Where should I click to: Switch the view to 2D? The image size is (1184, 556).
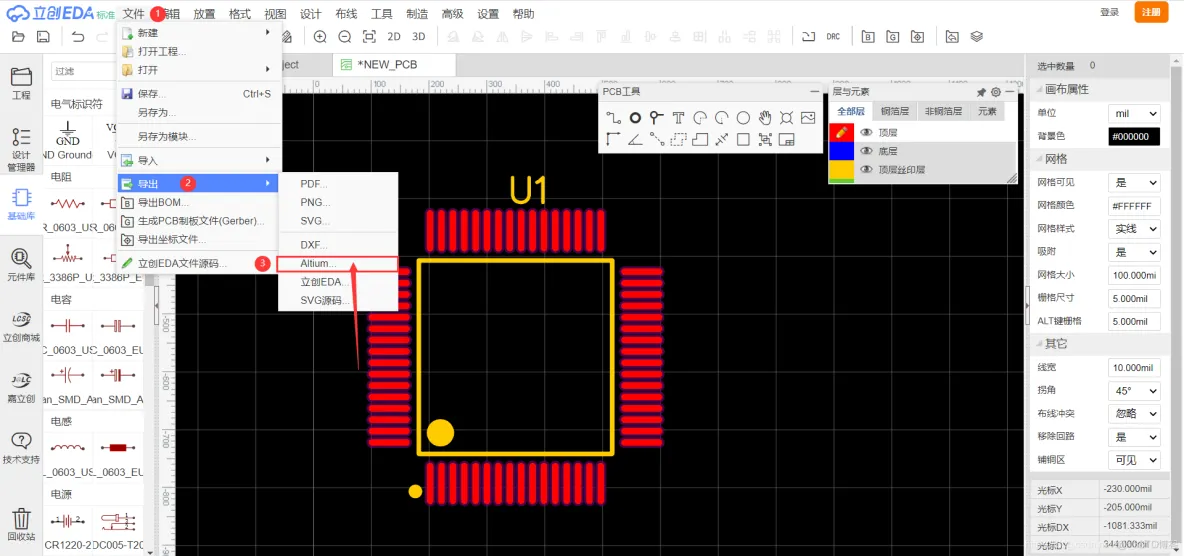pyautogui.click(x=393, y=36)
